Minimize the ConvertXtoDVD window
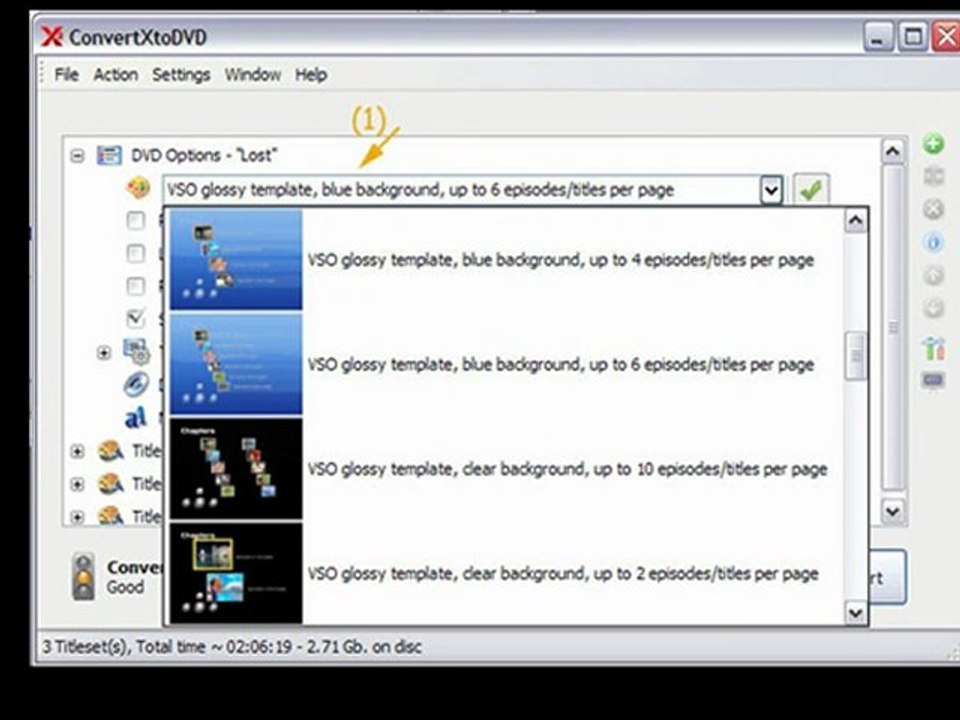The image size is (960, 720). [x=878, y=37]
